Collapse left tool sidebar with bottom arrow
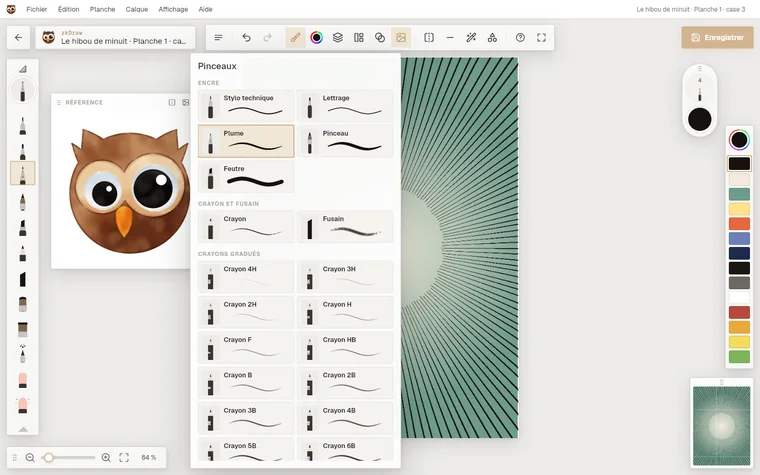The height and width of the screenshot is (475, 760). point(23,429)
